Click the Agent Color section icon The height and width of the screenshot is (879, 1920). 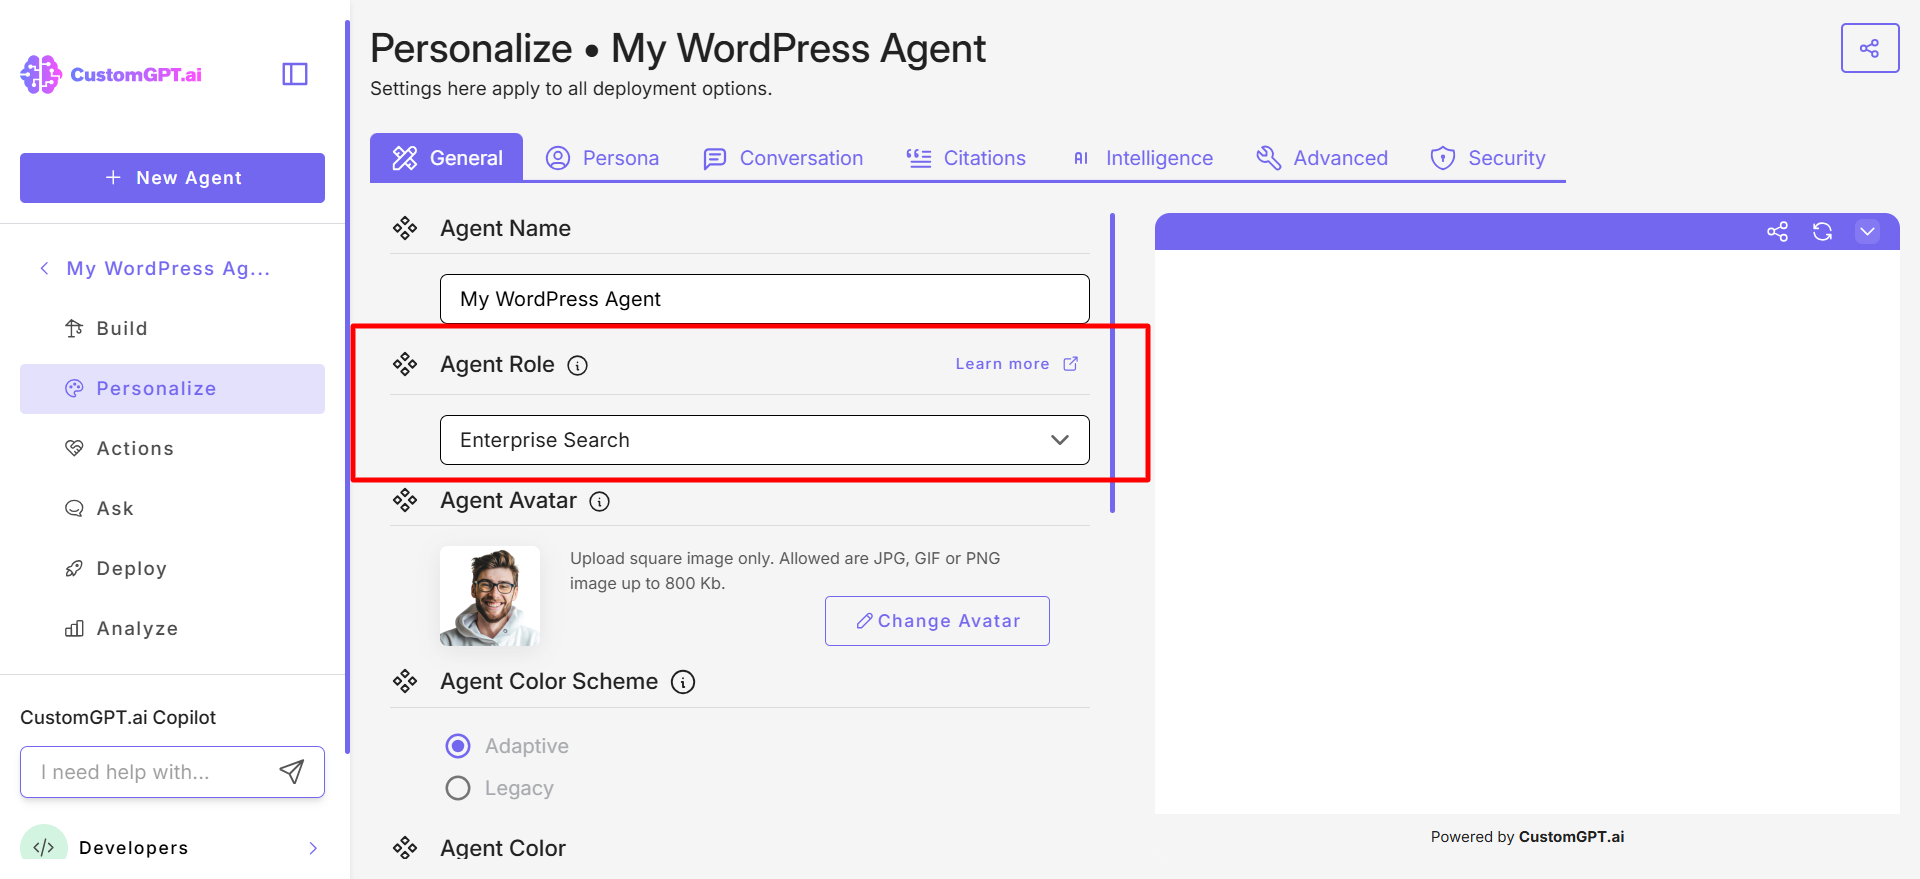405,848
